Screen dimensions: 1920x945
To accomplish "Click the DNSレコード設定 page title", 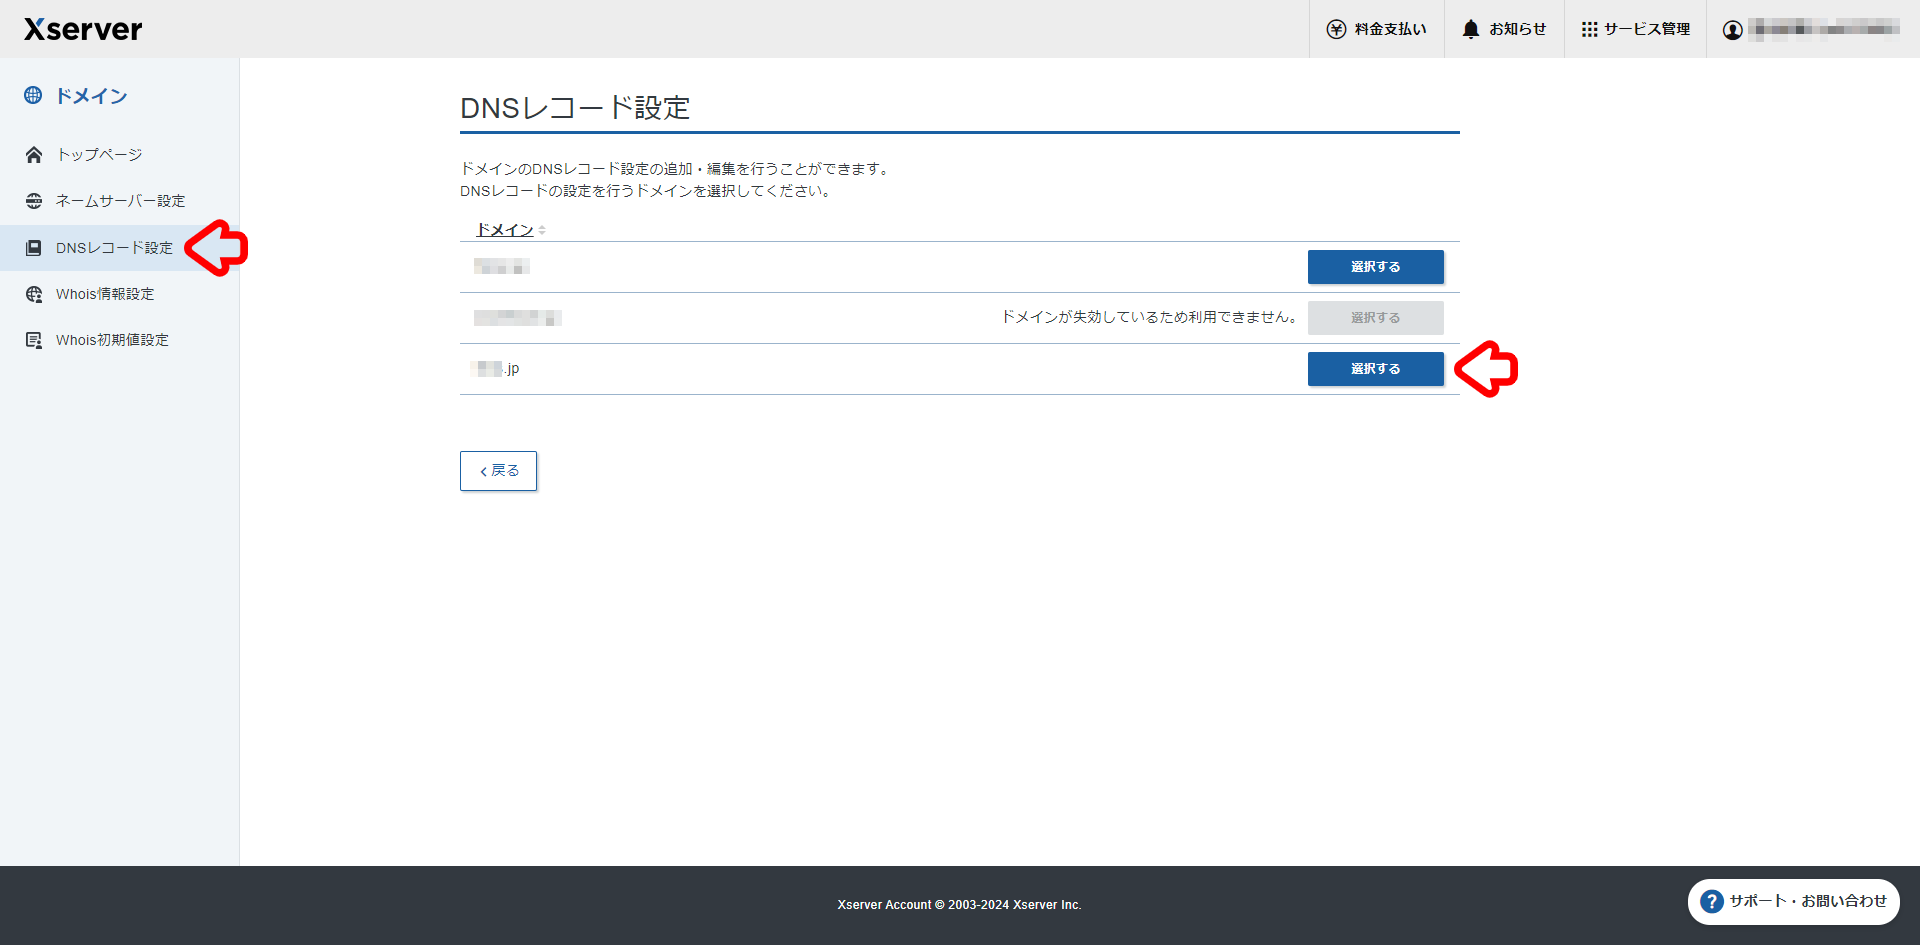I will click(x=575, y=108).
